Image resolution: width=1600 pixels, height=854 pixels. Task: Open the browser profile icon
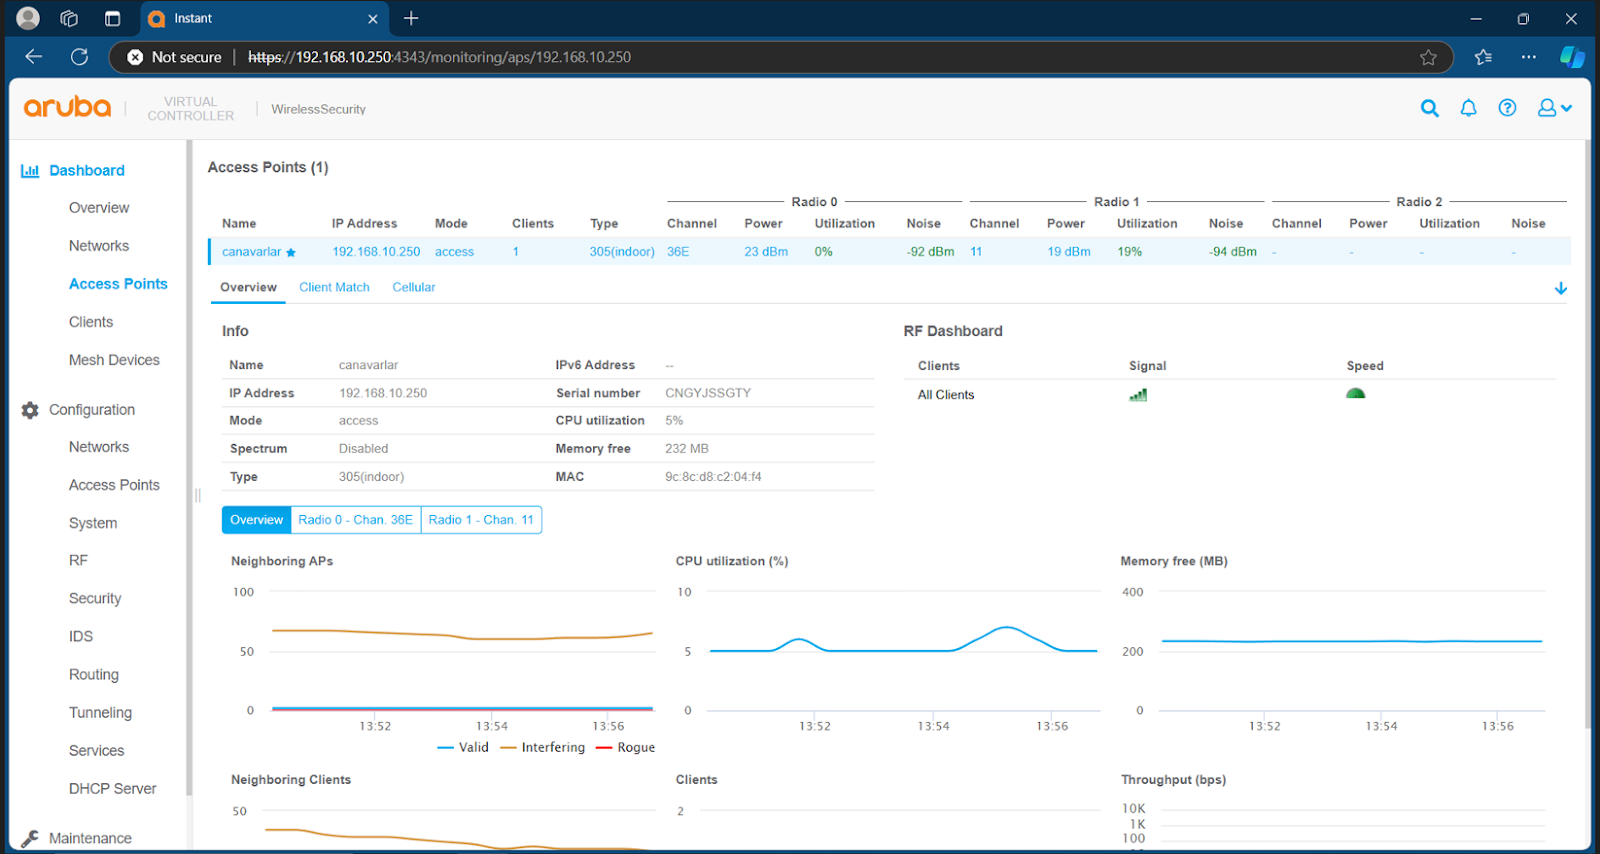[28, 18]
